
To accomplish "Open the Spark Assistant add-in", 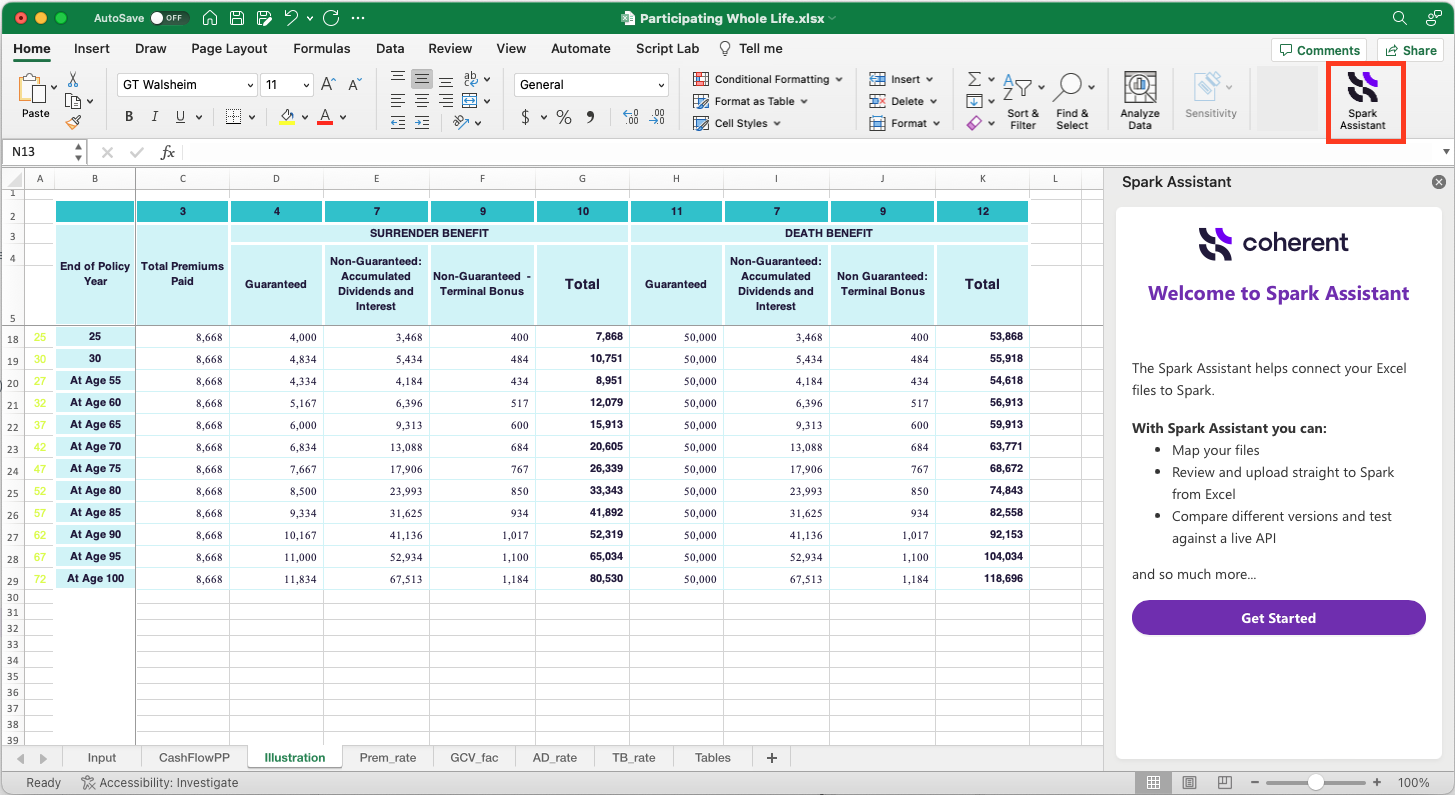I will (x=1364, y=102).
